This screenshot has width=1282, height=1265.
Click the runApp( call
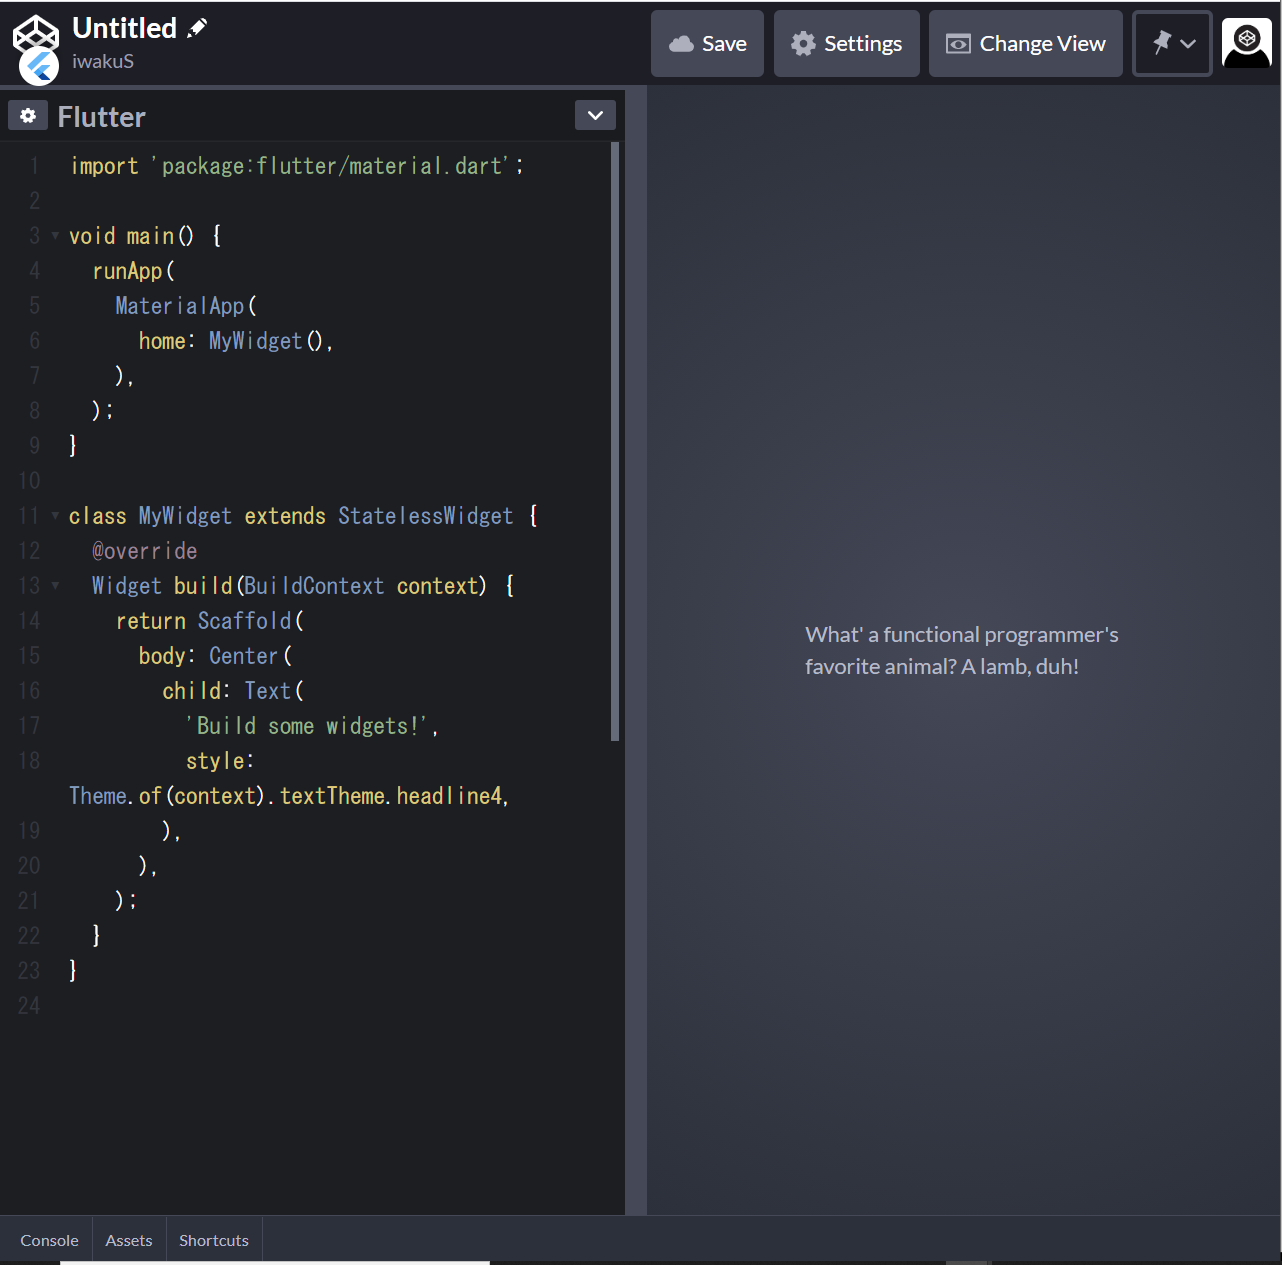click(133, 271)
